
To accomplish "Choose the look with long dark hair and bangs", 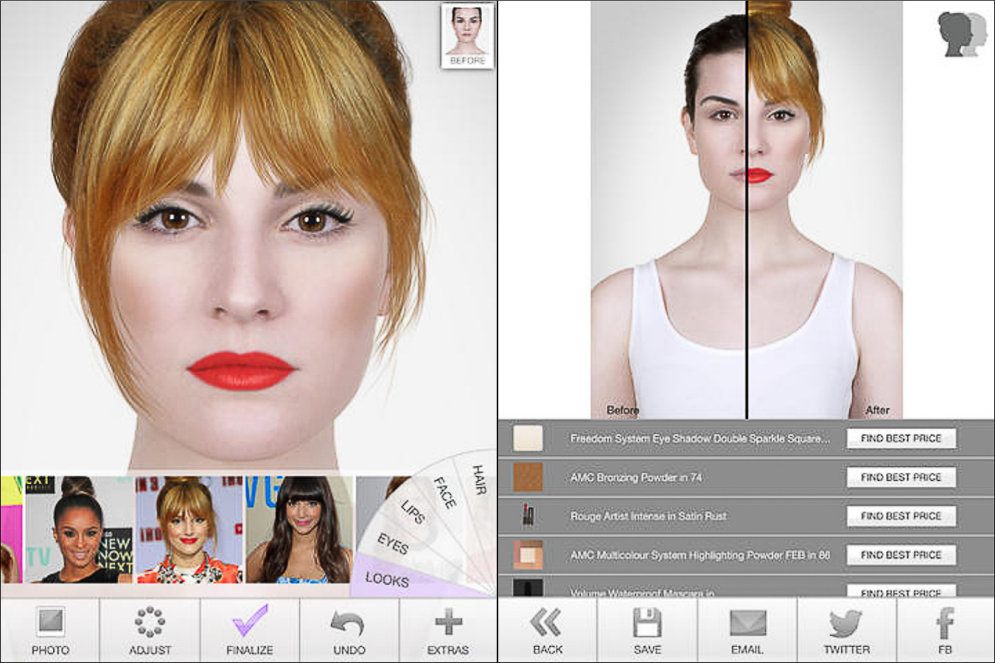I will click(299, 530).
